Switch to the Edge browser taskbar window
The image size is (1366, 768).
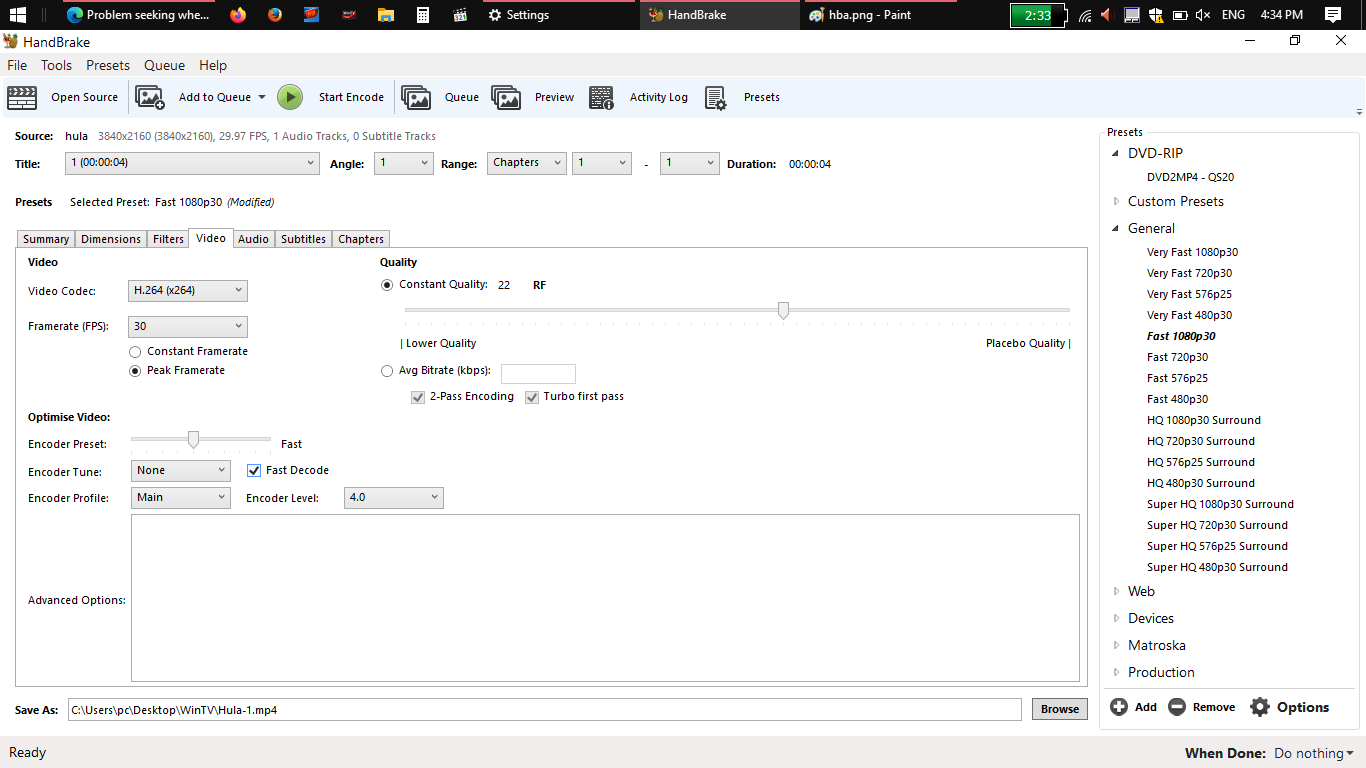pos(138,15)
